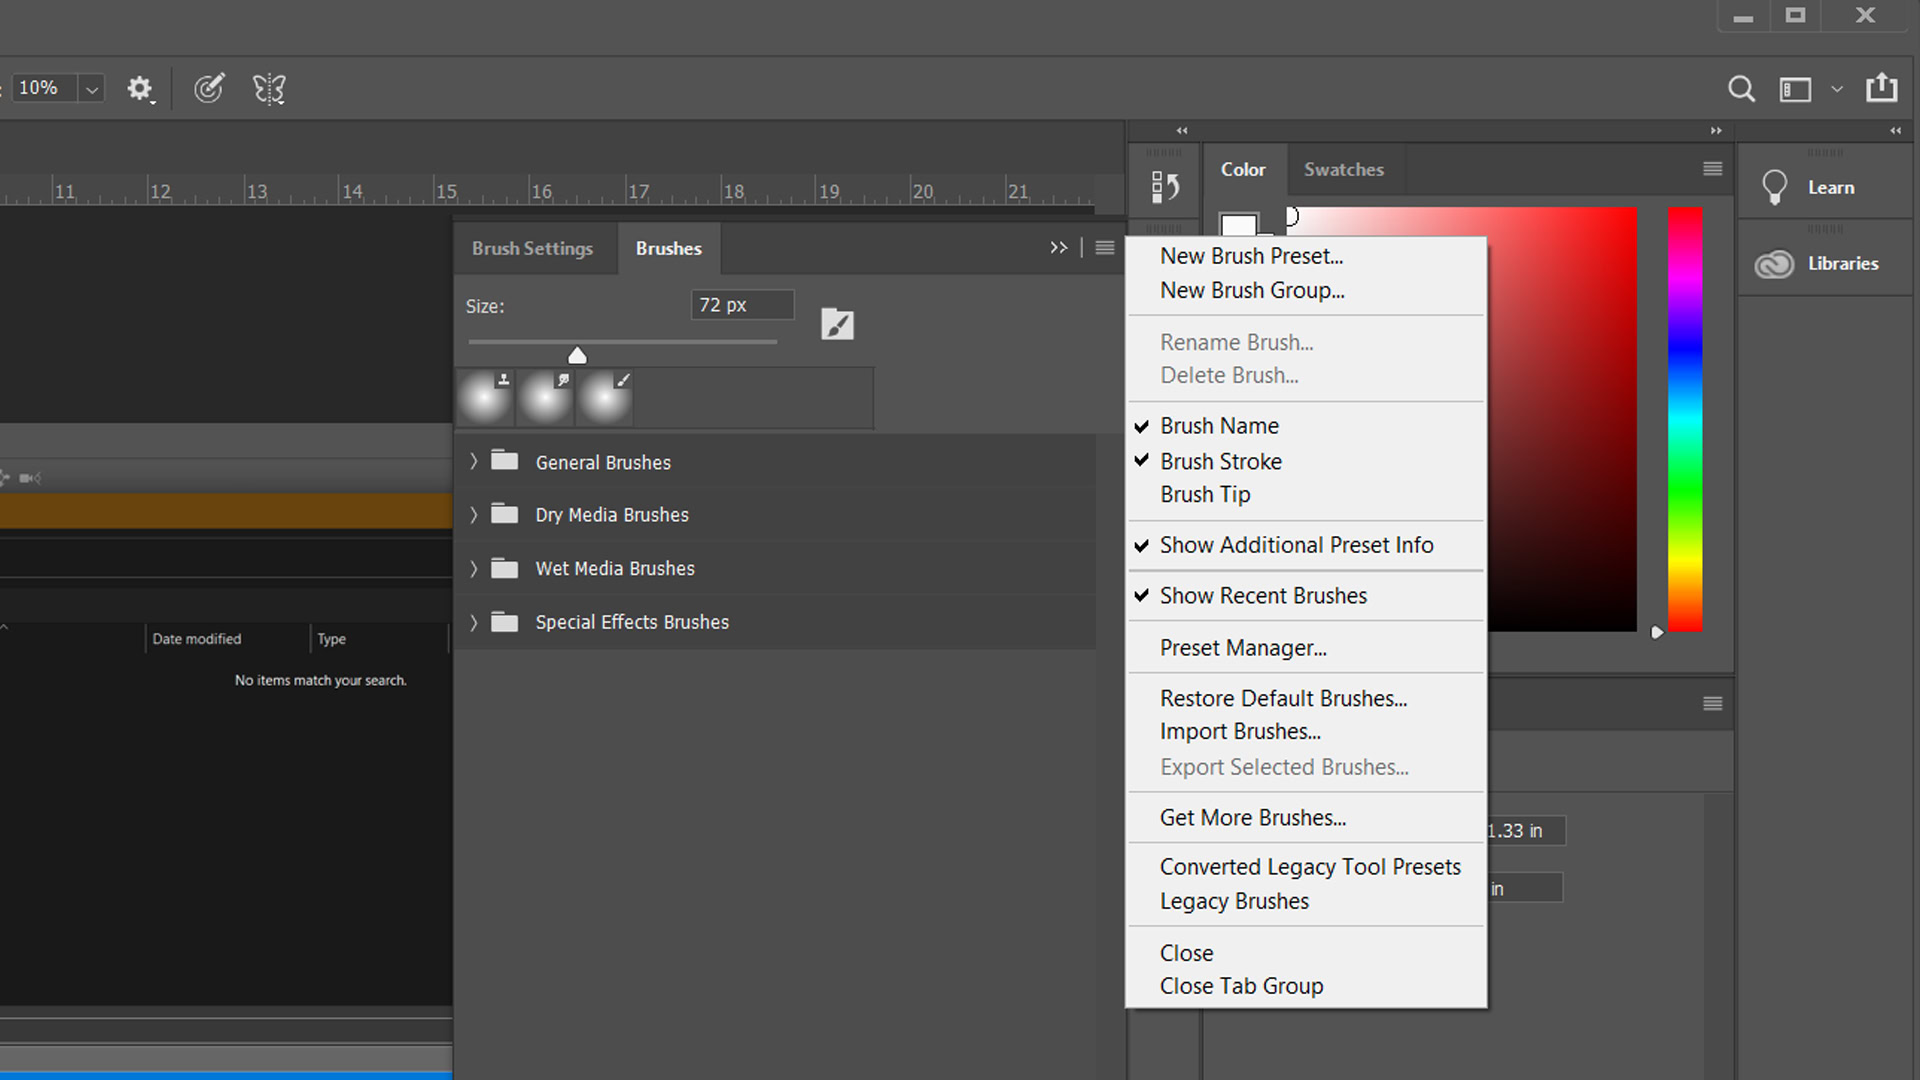The image size is (1920, 1080).
Task: Toggle the Brush Name checked option
Action: coord(1219,426)
